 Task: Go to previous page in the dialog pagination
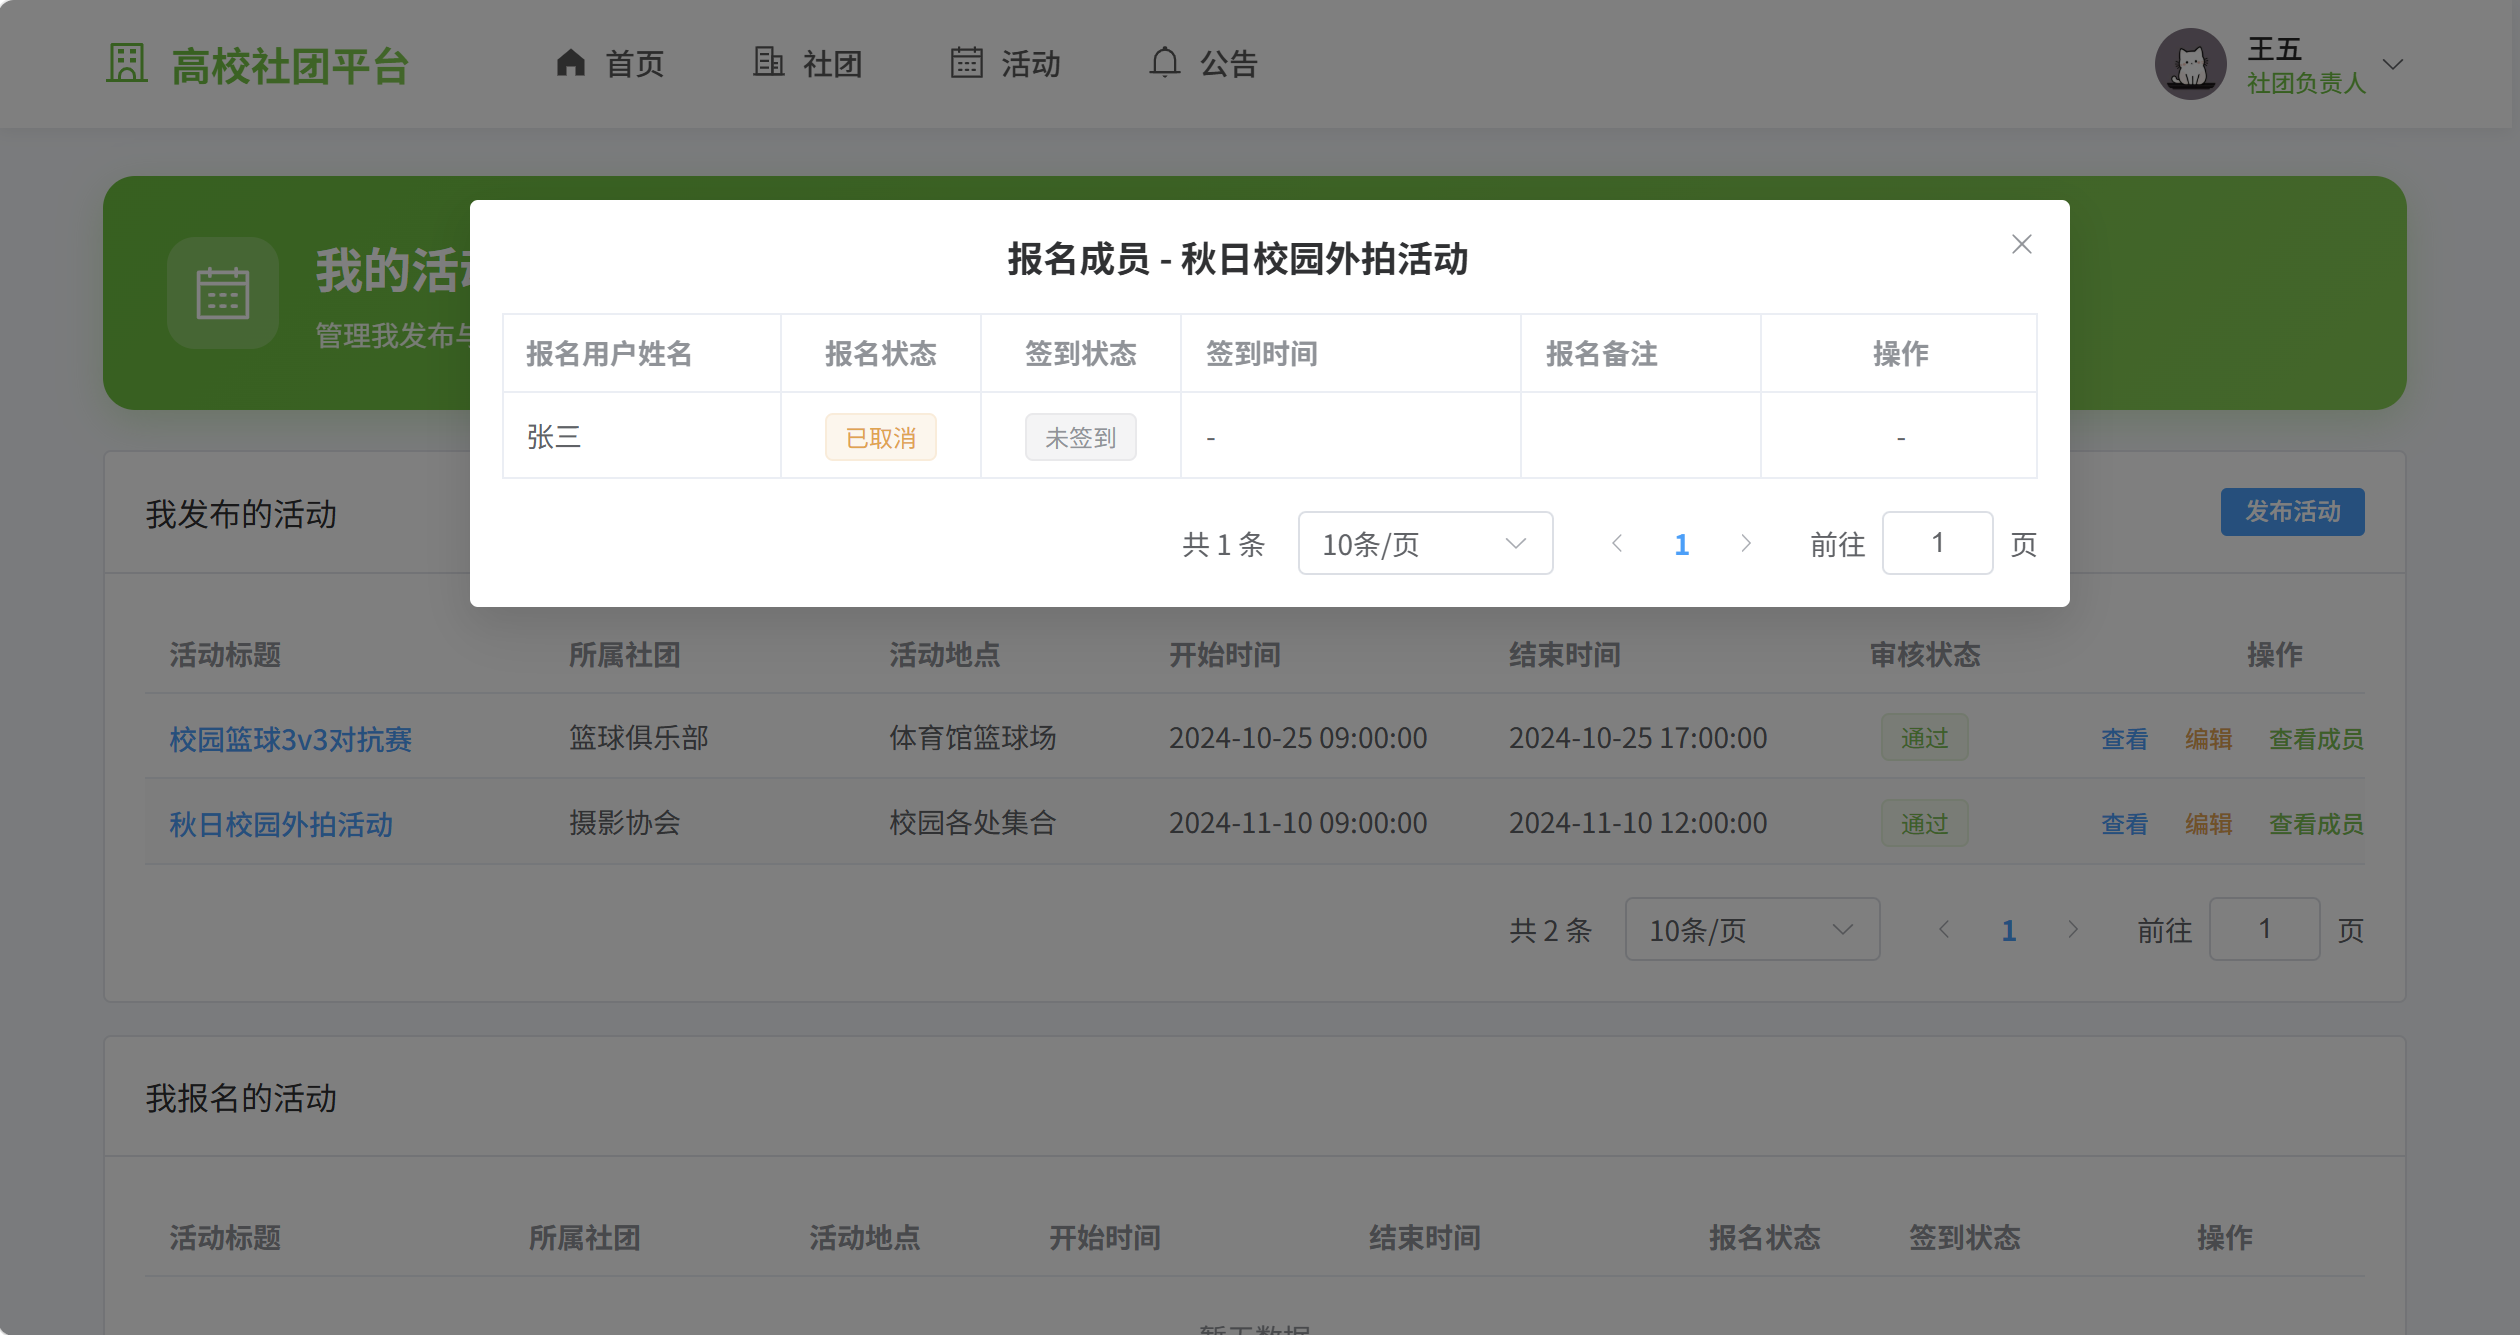coord(1617,543)
